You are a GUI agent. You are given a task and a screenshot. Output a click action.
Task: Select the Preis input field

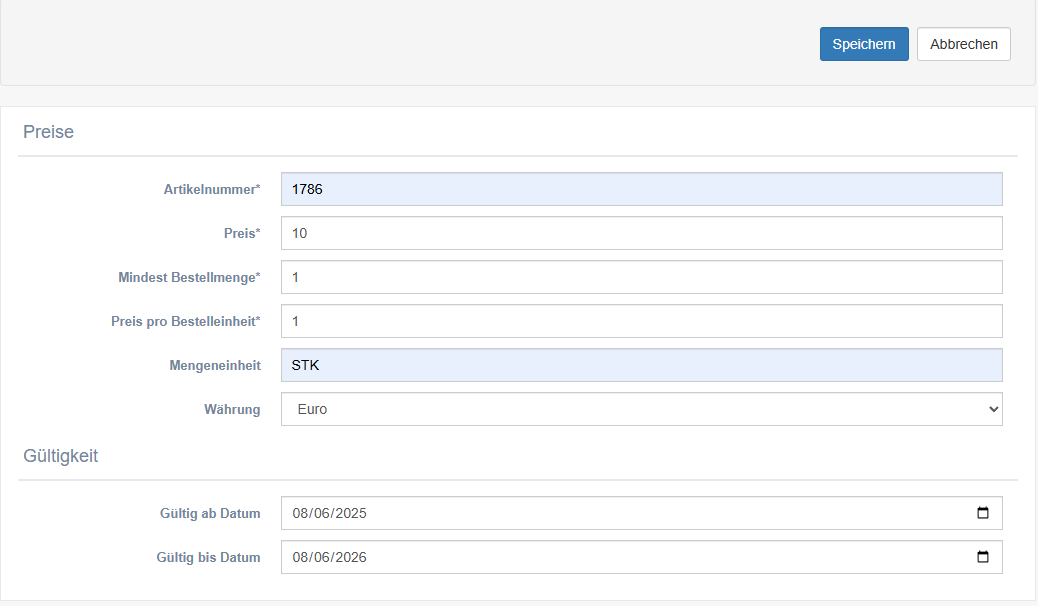[x=641, y=233]
